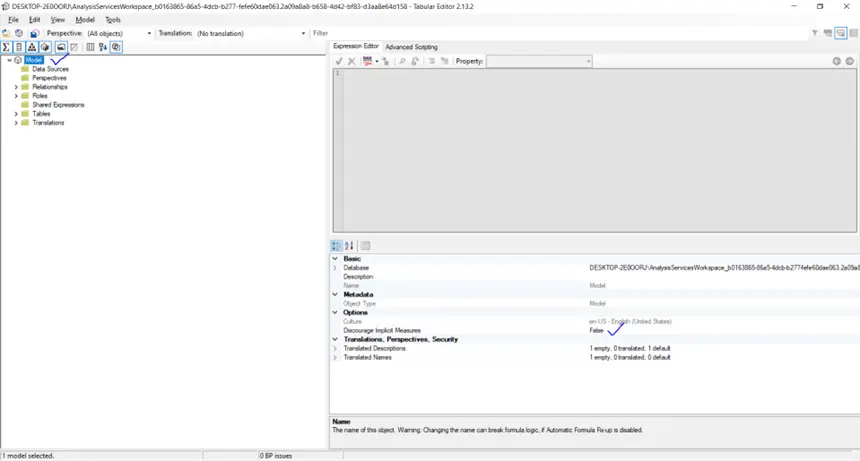The image size is (860, 461).
Task: Toggle the Sigma measures display button
Action: [6, 47]
